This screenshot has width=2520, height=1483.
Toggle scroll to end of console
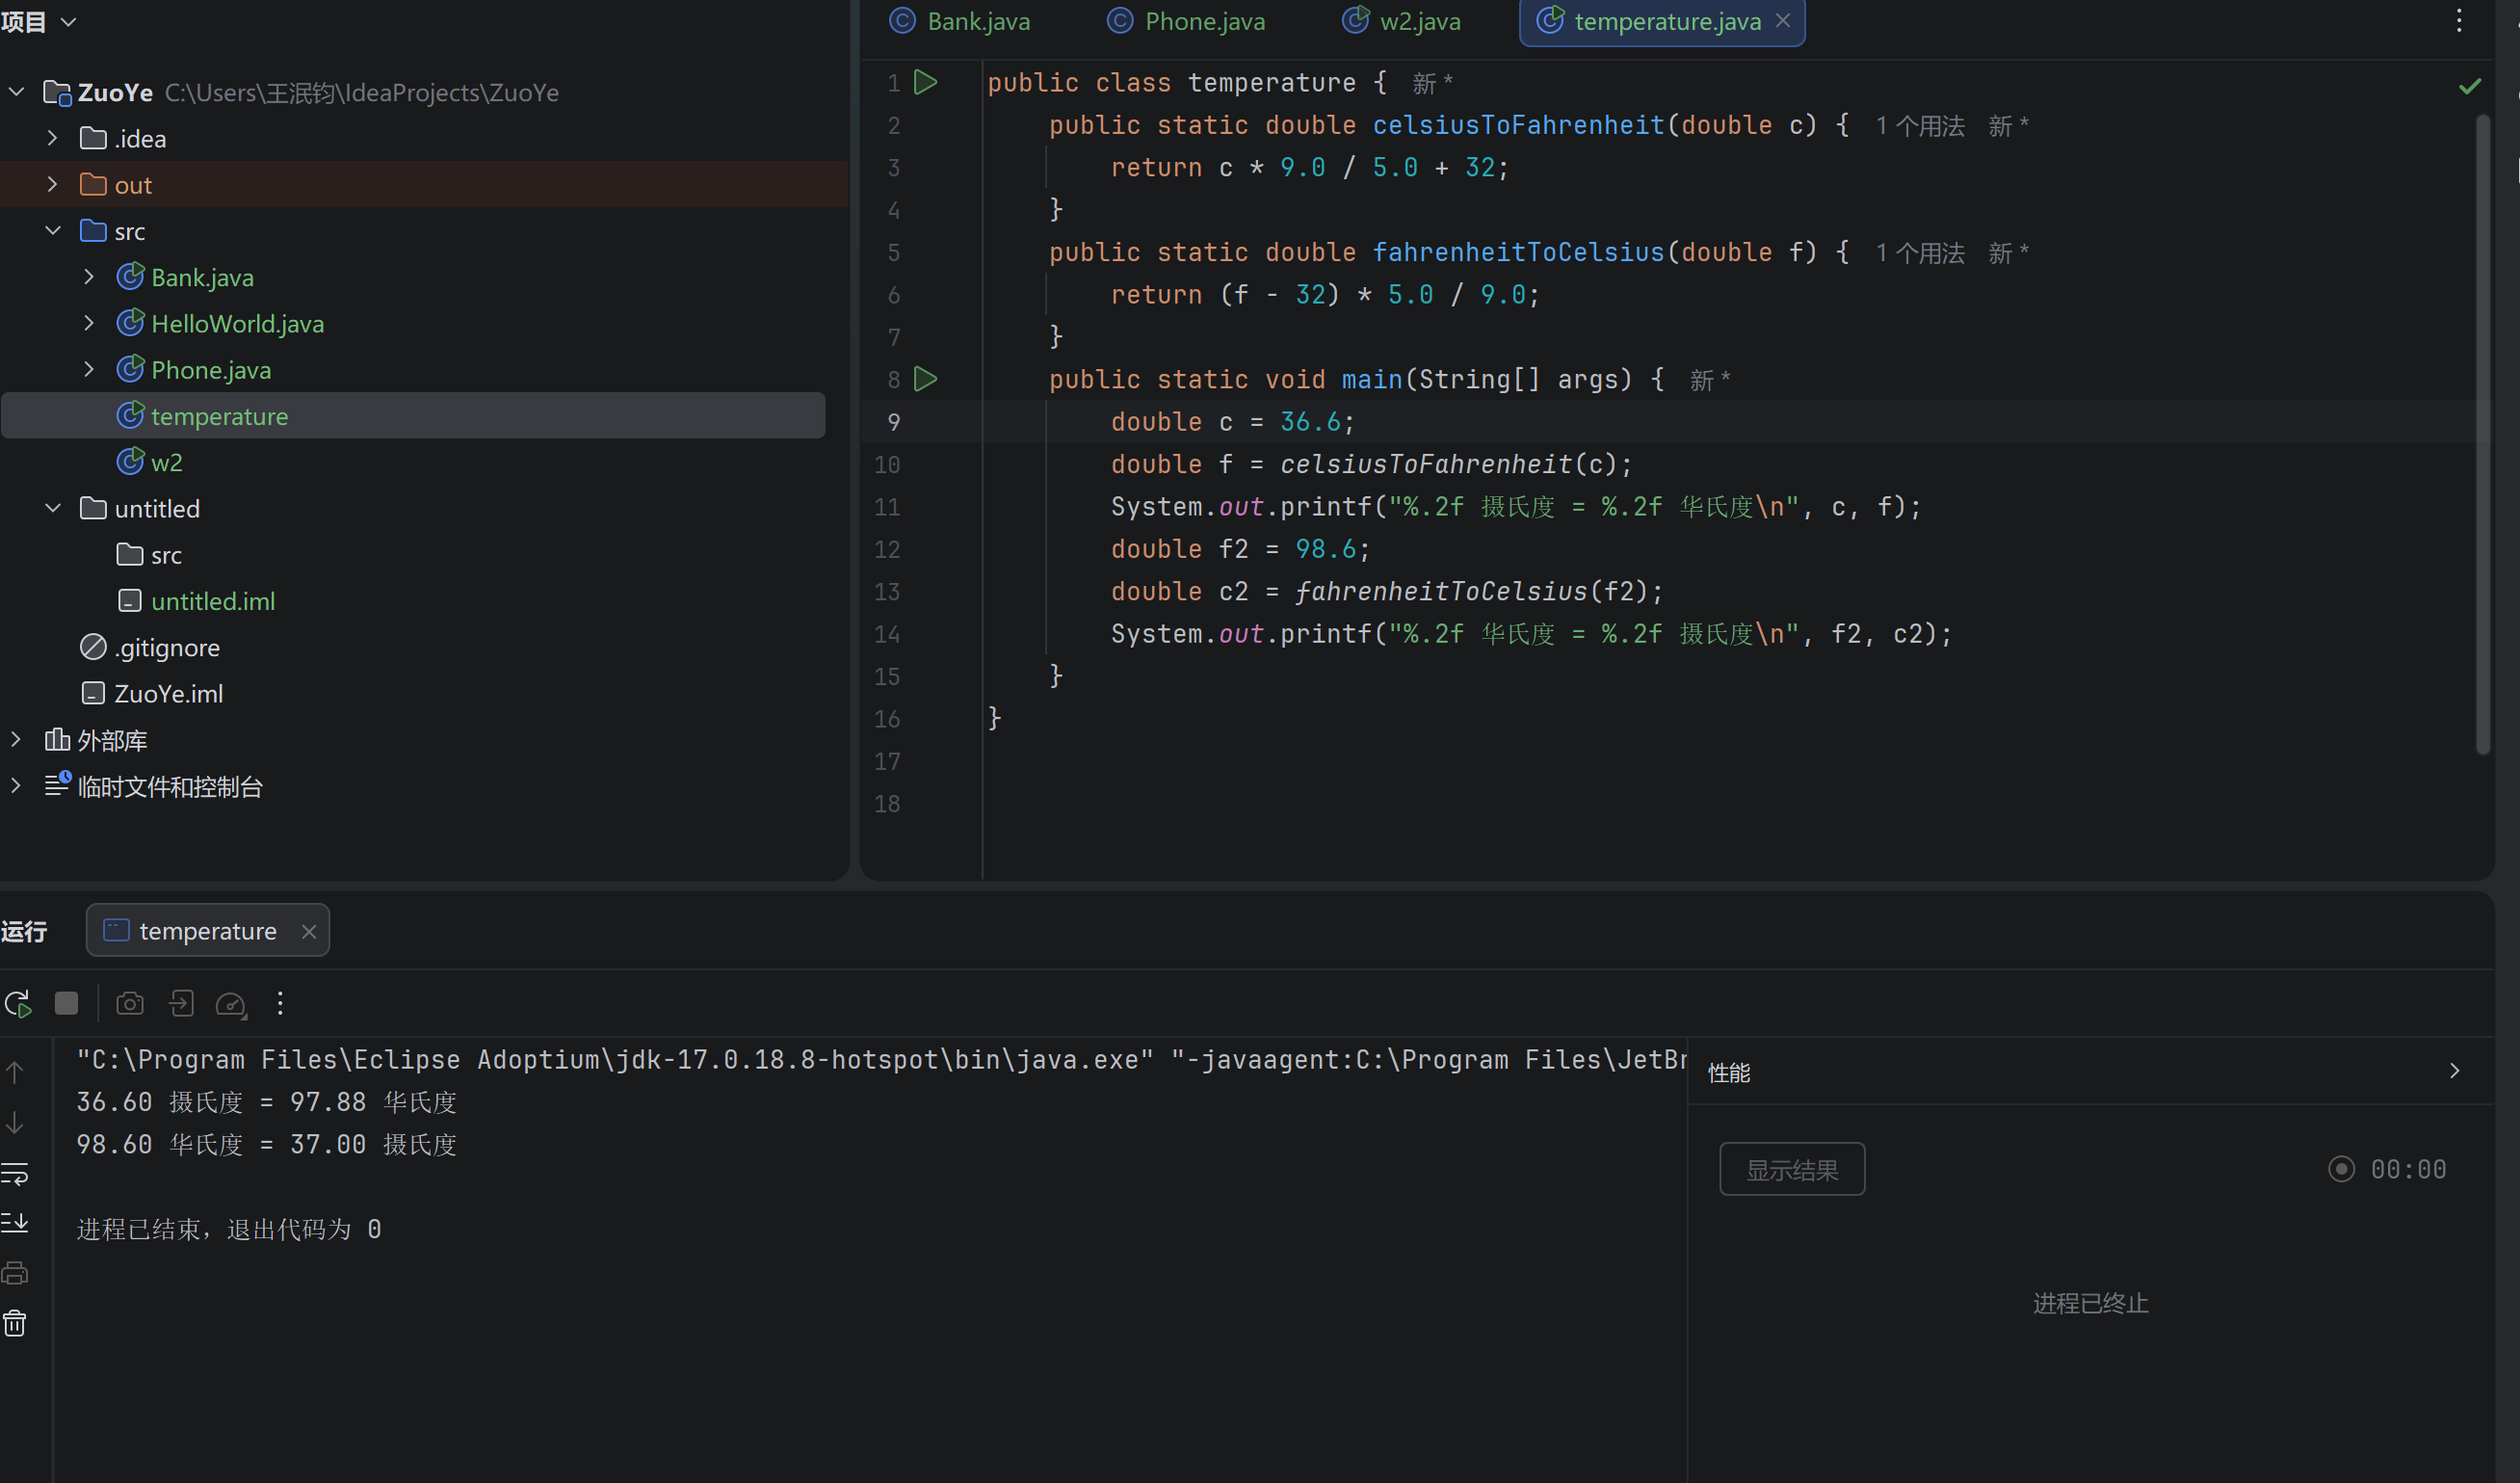click(x=15, y=1222)
